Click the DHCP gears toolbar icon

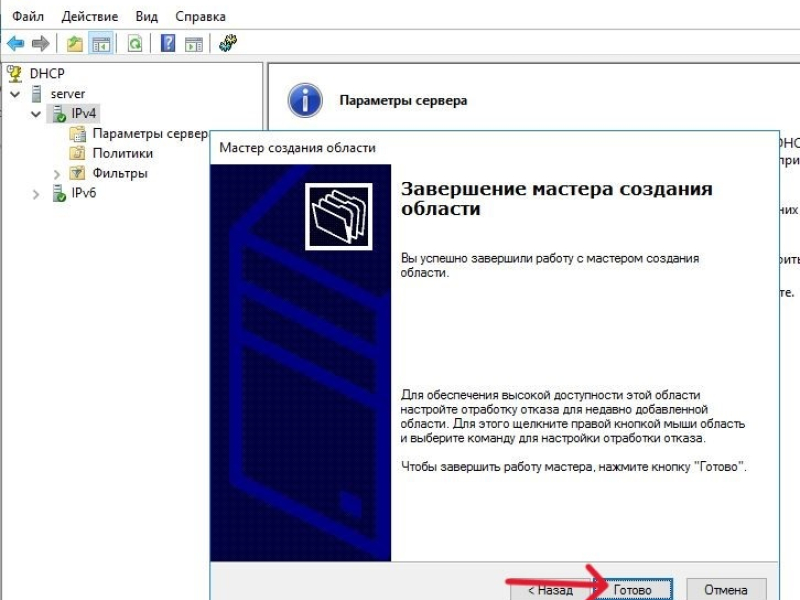[x=228, y=43]
